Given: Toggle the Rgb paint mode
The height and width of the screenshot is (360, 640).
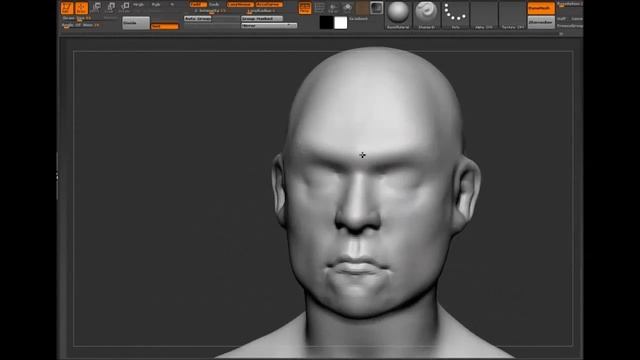Looking at the screenshot, I should [156, 4].
